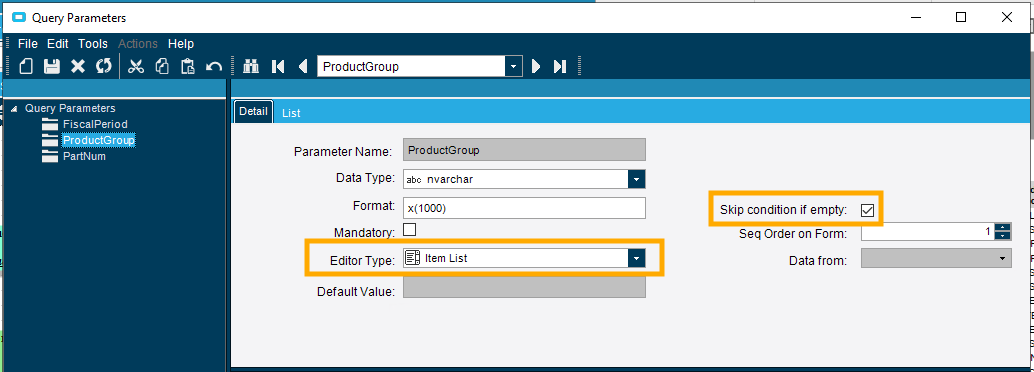Open search with the binoculars icon
Screen dimensions: 1034x372
click(251, 66)
